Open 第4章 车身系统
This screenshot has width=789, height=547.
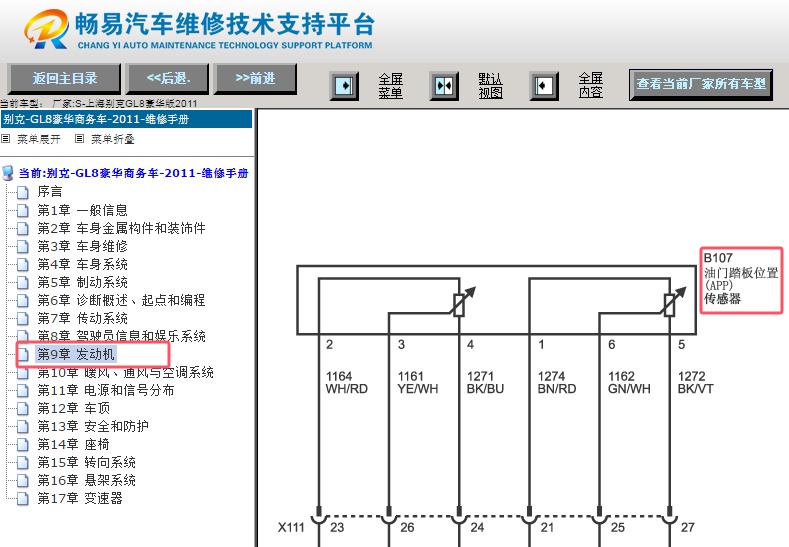tap(83, 264)
